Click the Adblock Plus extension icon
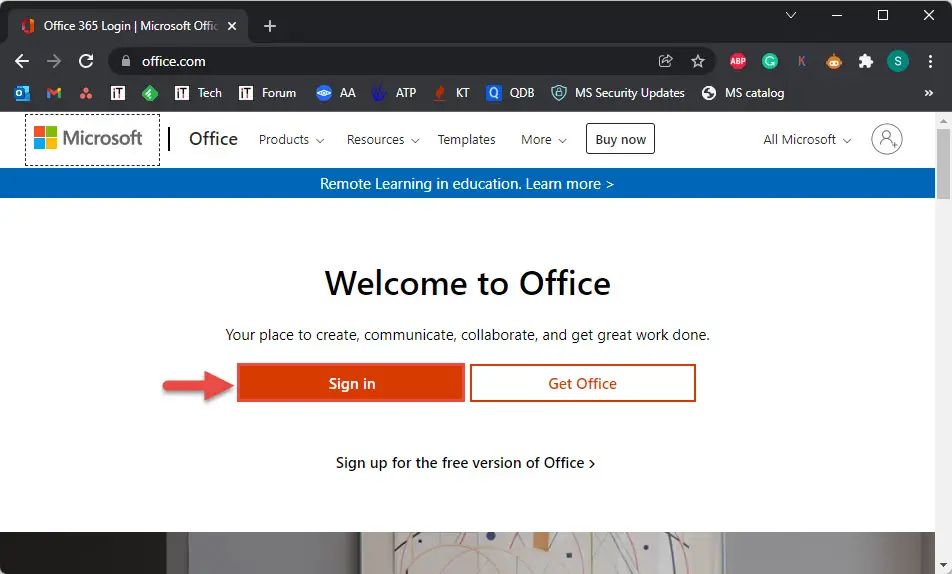The width and height of the screenshot is (952, 574). coord(738,61)
